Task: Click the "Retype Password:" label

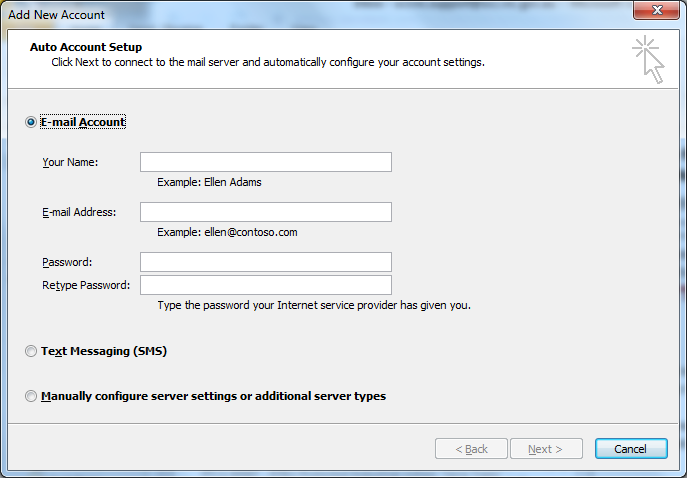Action: coord(86,285)
